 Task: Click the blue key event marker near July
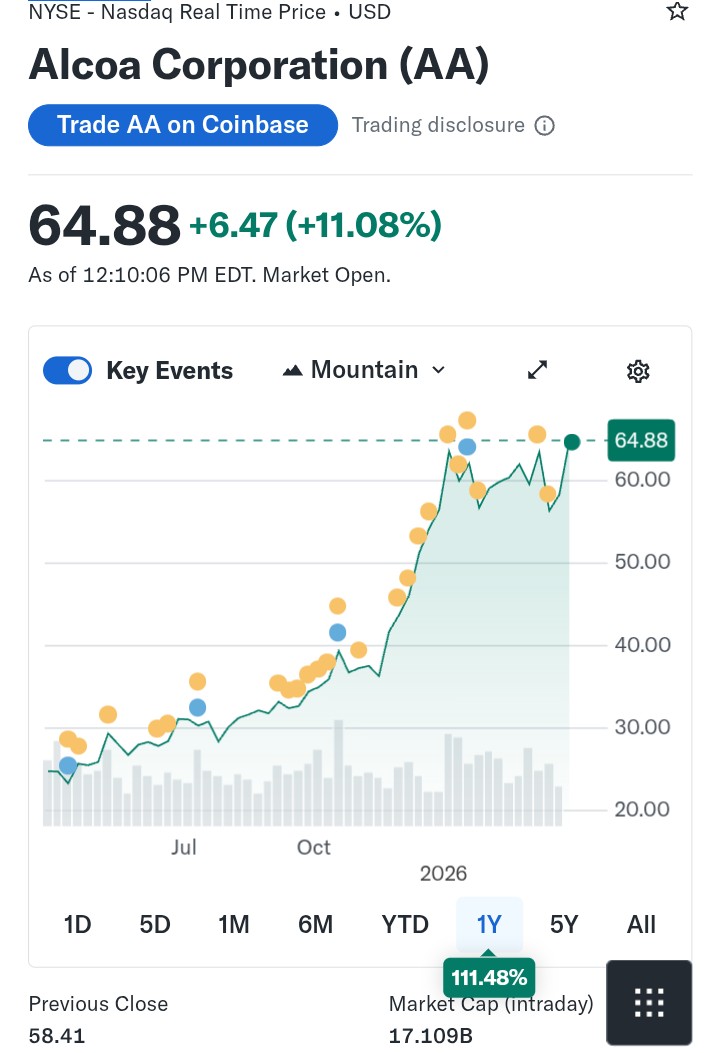click(x=197, y=707)
